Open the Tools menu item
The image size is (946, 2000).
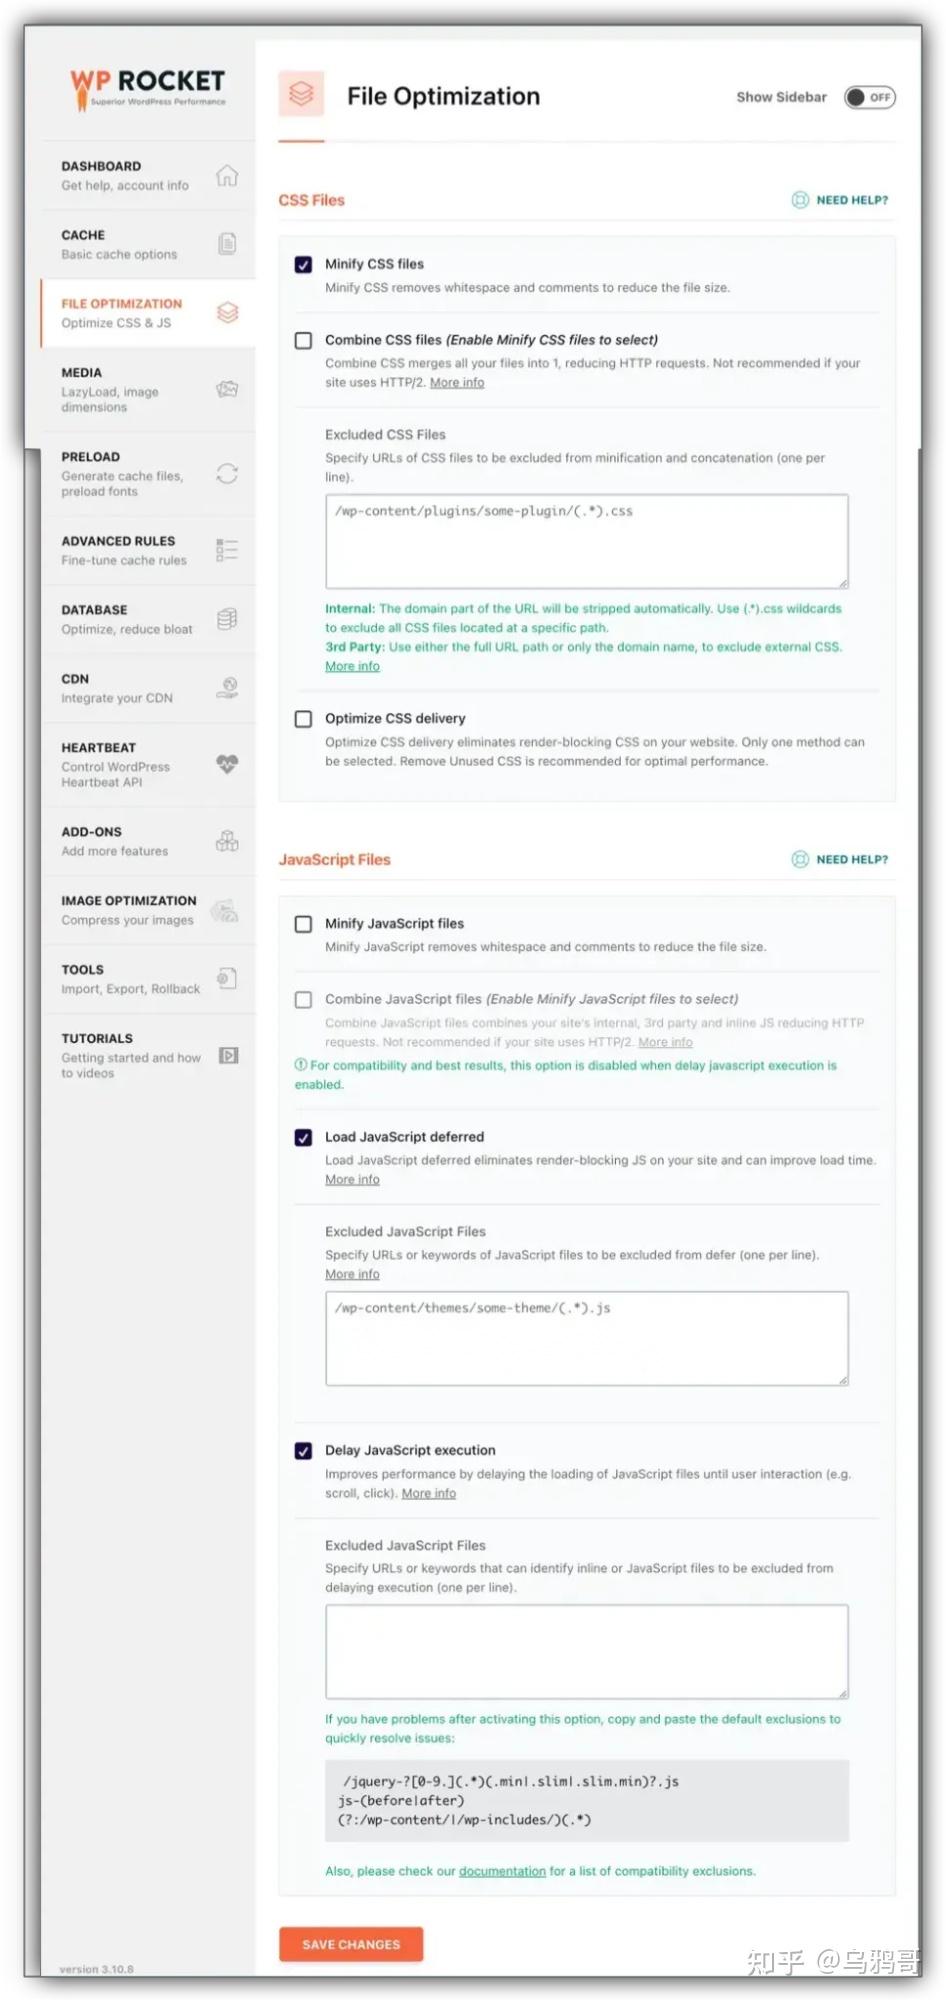click(x=83, y=970)
